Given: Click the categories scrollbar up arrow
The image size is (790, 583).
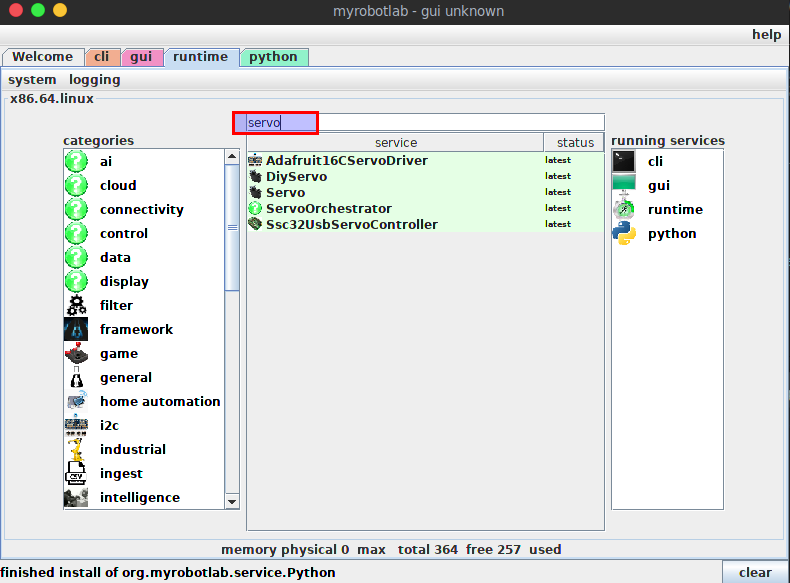Looking at the screenshot, I should click(x=232, y=156).
